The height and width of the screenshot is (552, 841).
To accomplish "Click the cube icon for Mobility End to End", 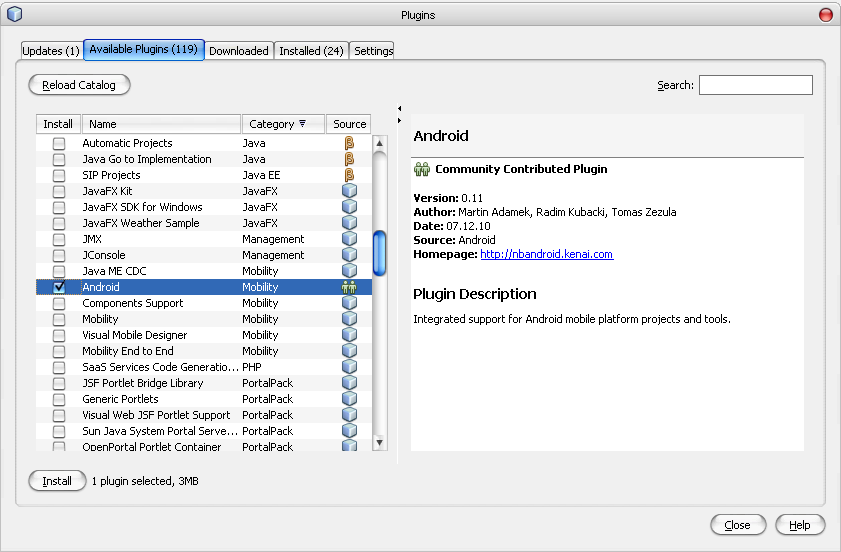I will (x=349, y=351).
